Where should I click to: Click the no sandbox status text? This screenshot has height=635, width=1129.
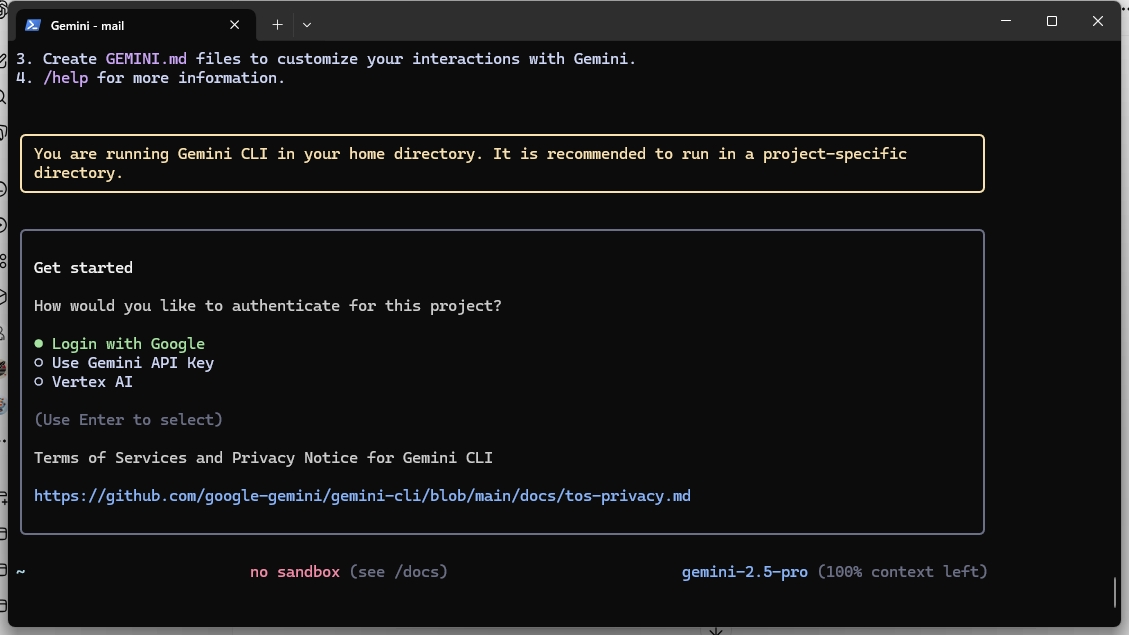[295, 572]
